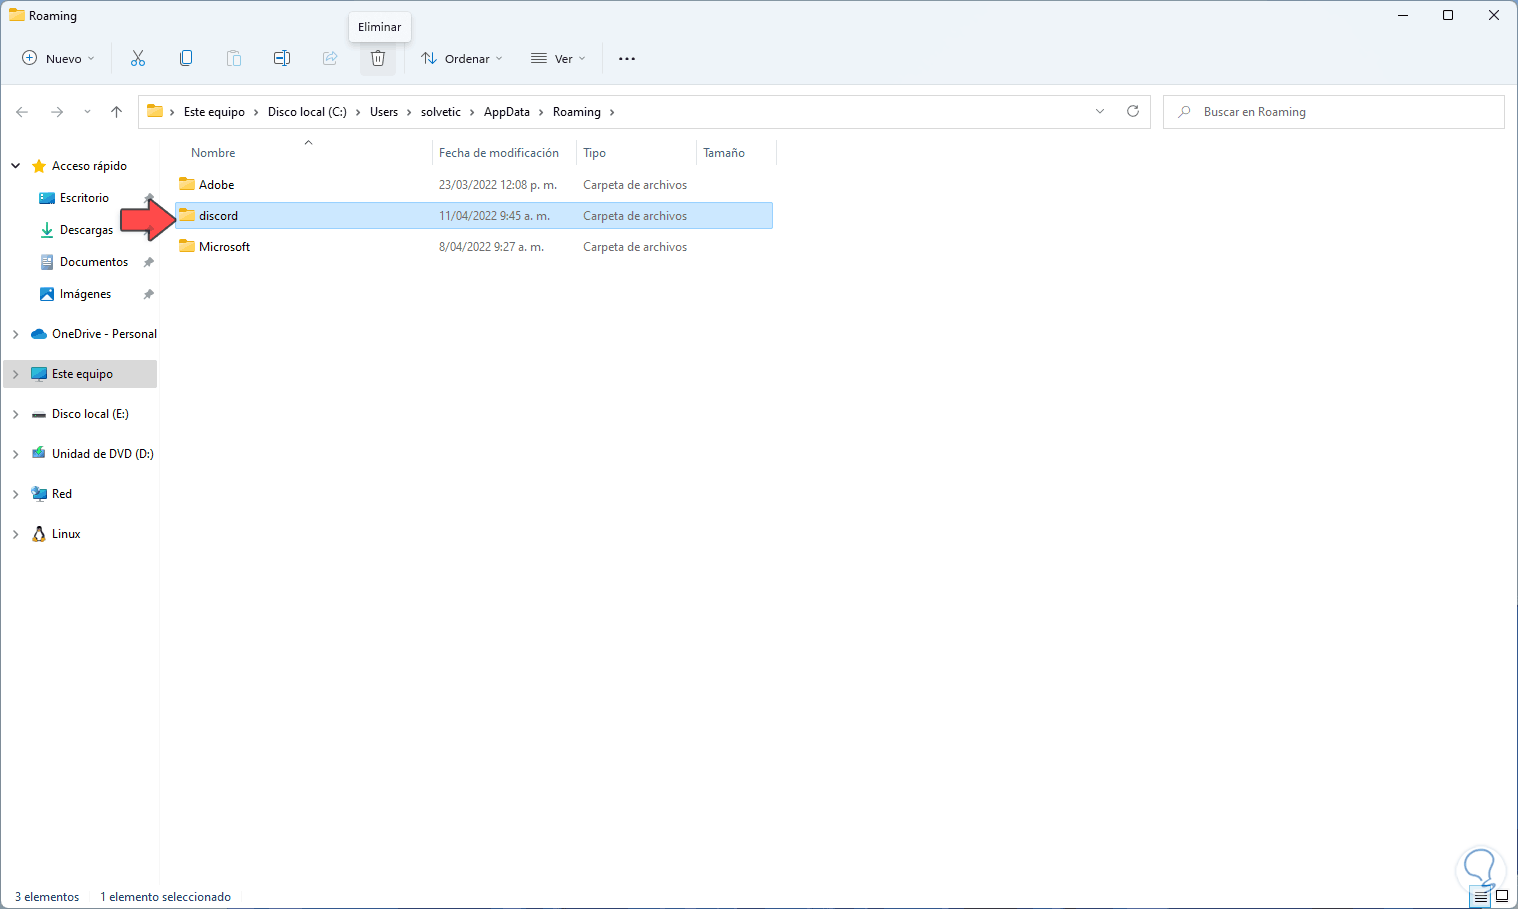Image resolution: width=1518 pixels, height=909 pixels.
Task: Expand the OneDrive - Personal node
Action: pos(16,334)
